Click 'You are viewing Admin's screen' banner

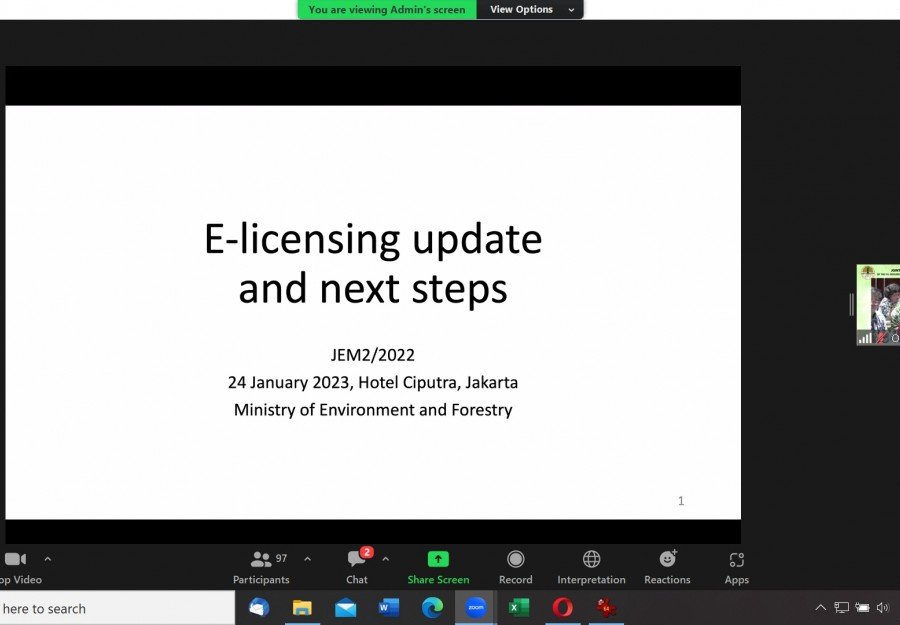coord(387,9)
